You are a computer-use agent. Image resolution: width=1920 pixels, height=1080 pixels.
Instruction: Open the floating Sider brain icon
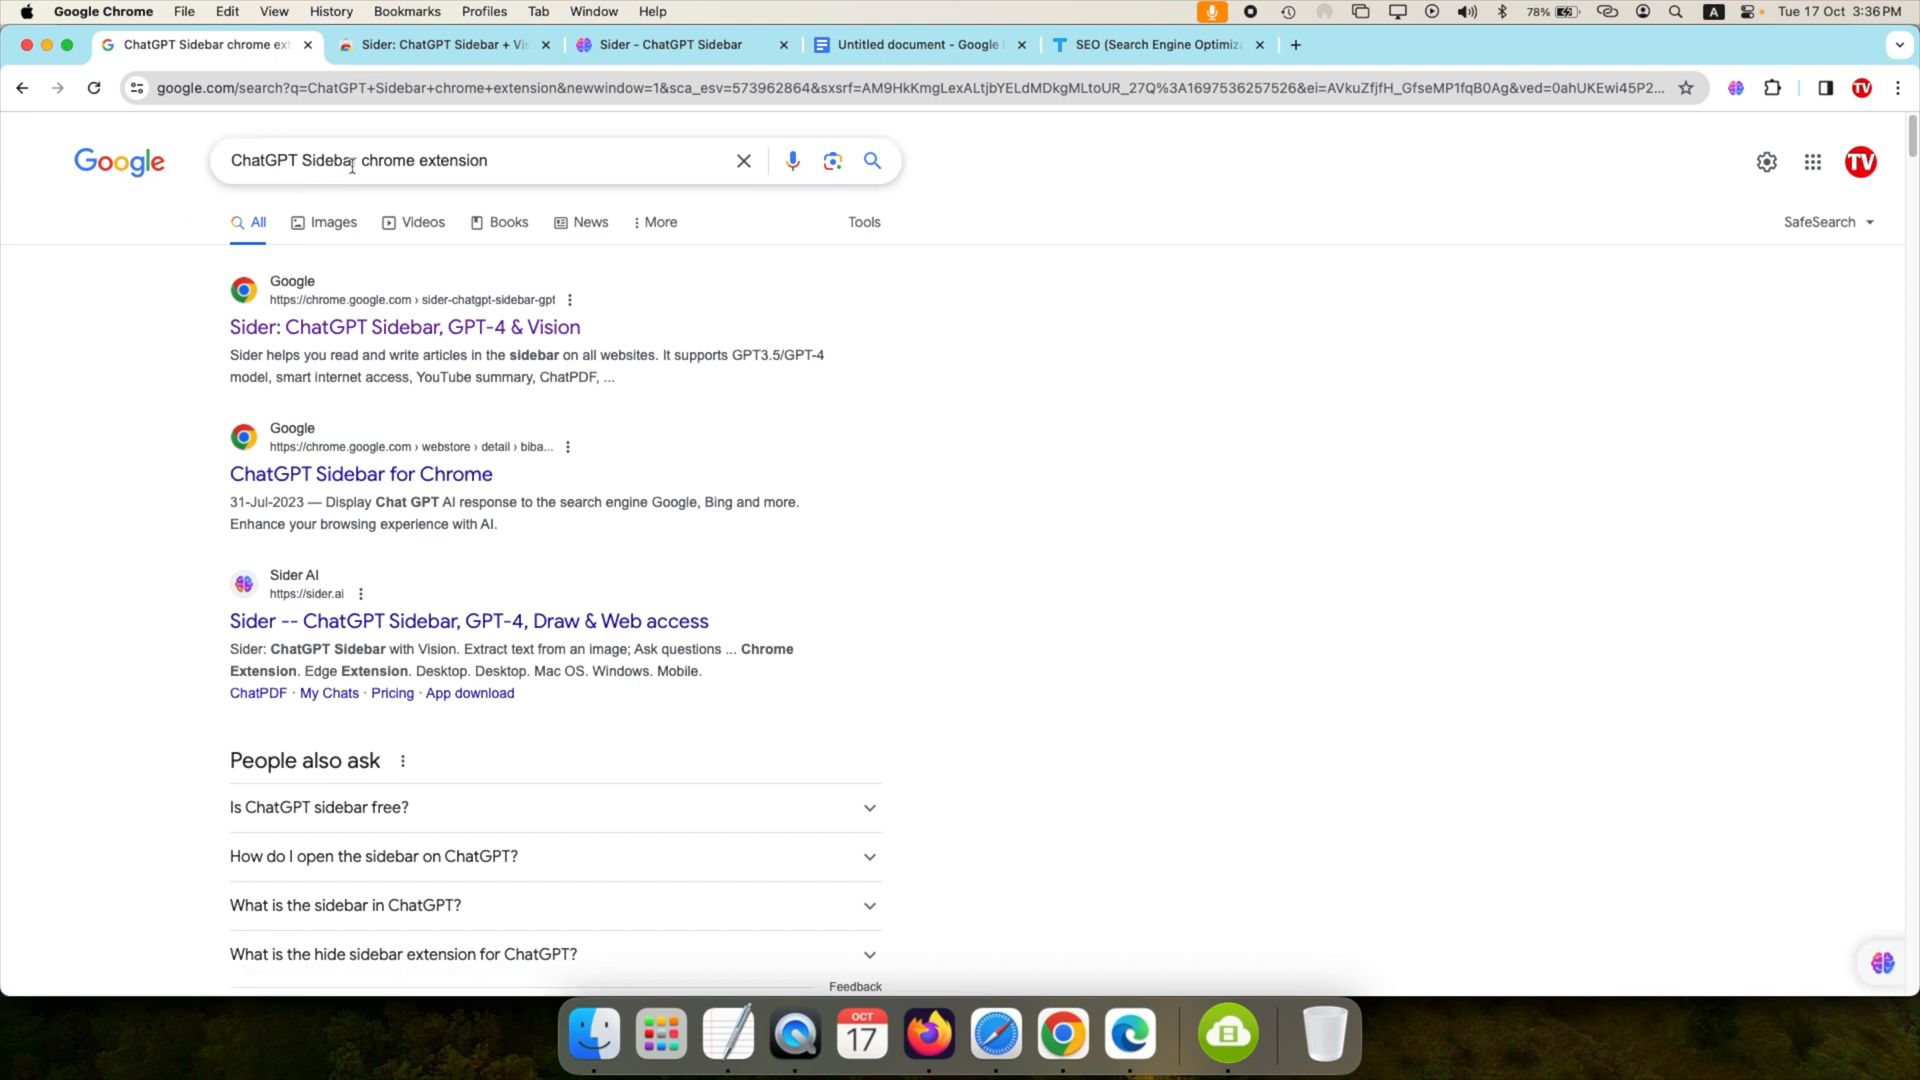[x=1883, y=963]
